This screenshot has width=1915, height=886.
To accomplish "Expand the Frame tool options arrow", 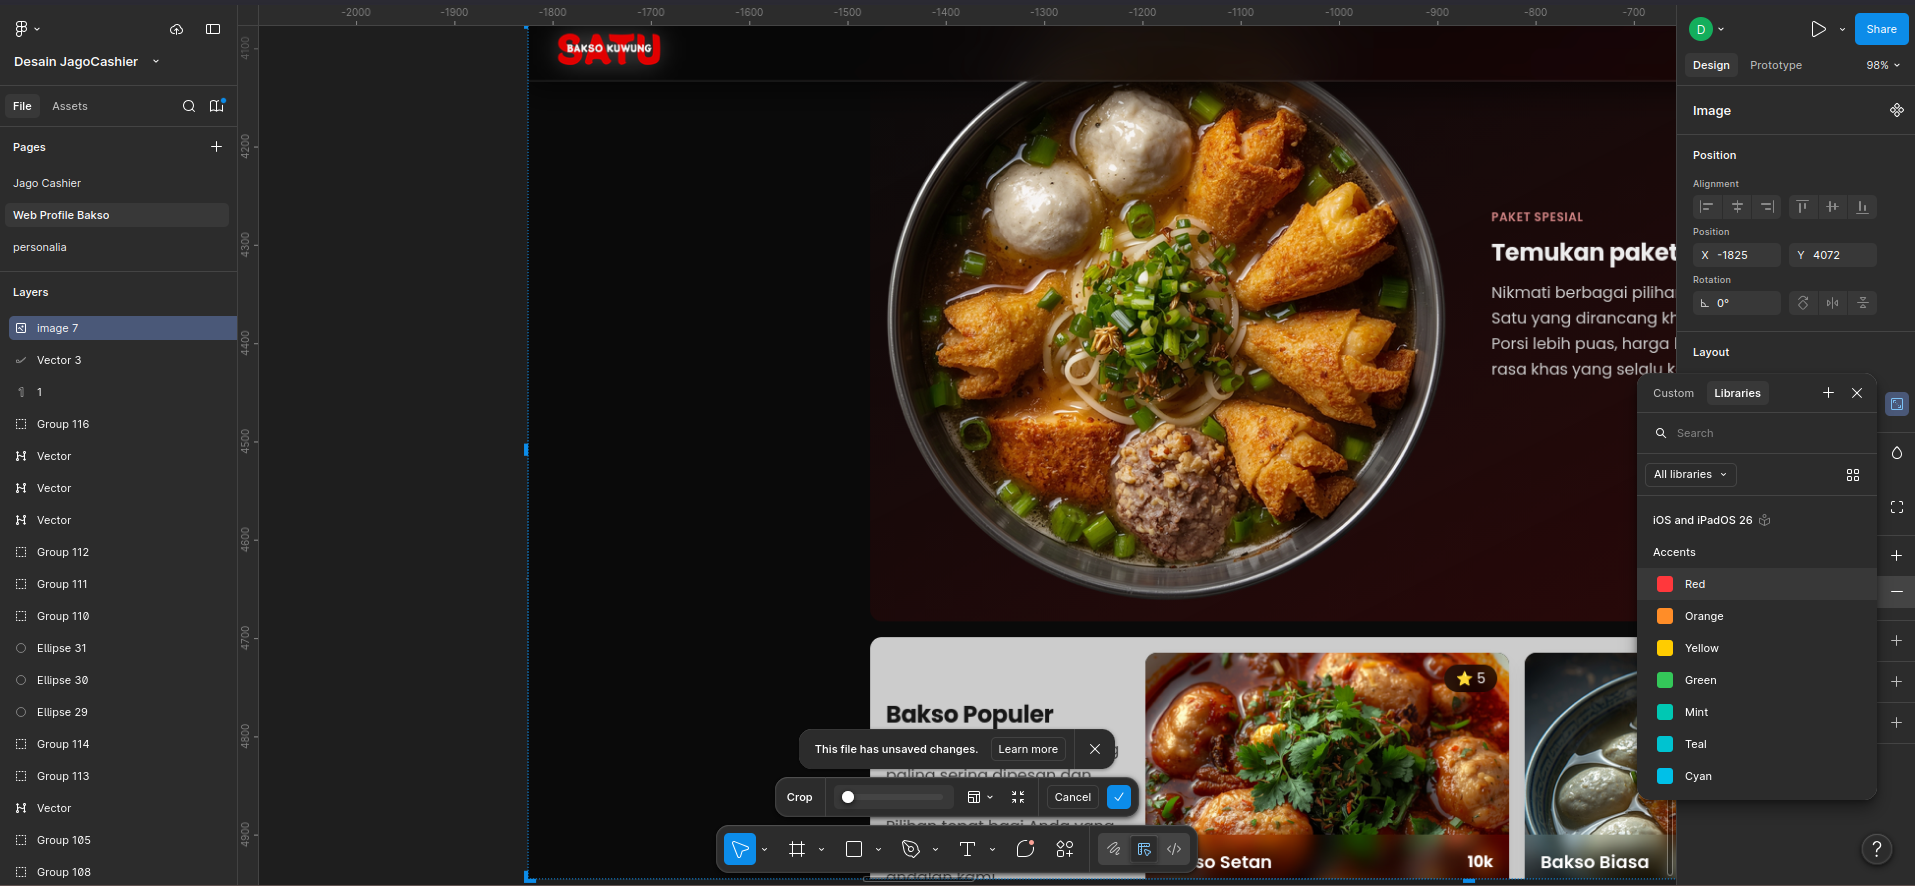I will click(821, 849).
